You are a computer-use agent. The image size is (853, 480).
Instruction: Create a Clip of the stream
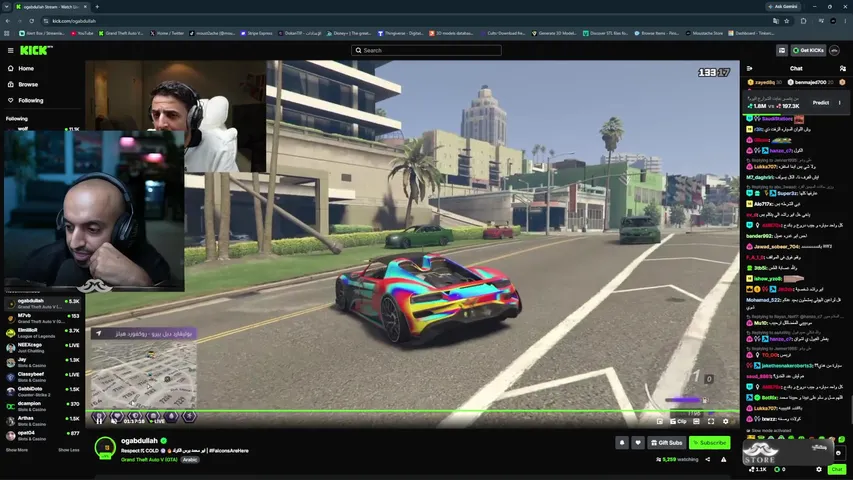(678, 421)
